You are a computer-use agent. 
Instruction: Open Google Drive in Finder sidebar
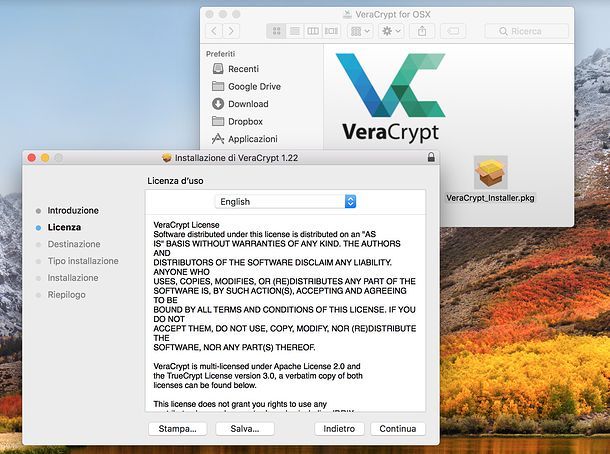click(x=246, y=86)
